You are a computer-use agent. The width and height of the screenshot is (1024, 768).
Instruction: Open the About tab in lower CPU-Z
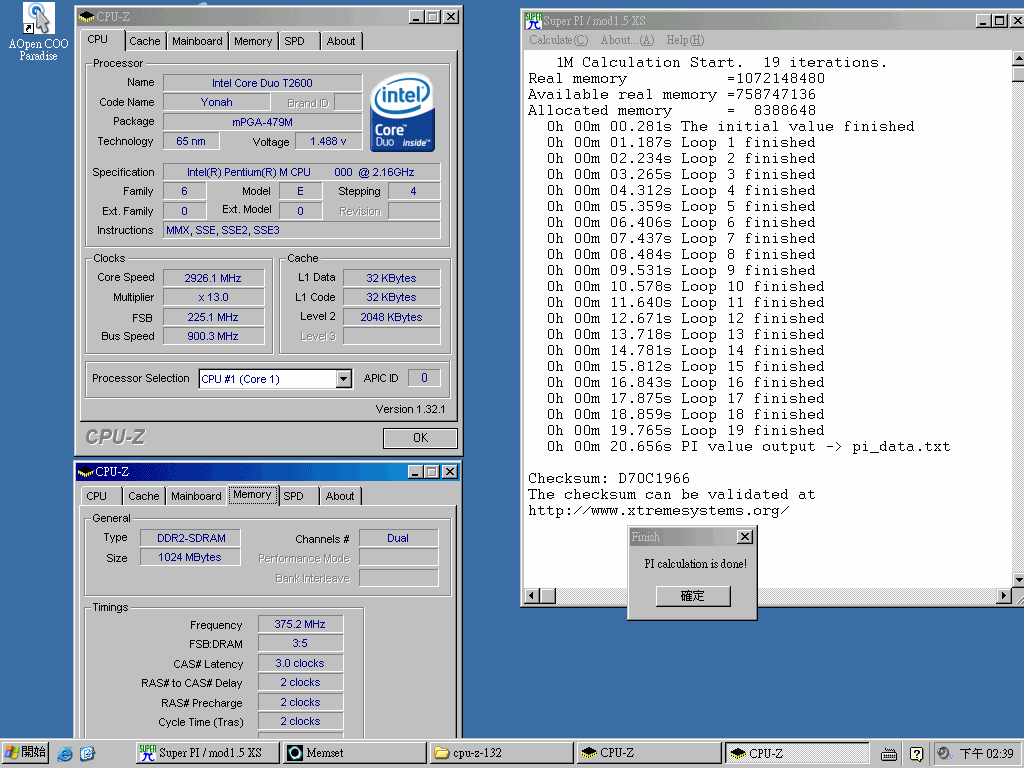coord(340,496)
